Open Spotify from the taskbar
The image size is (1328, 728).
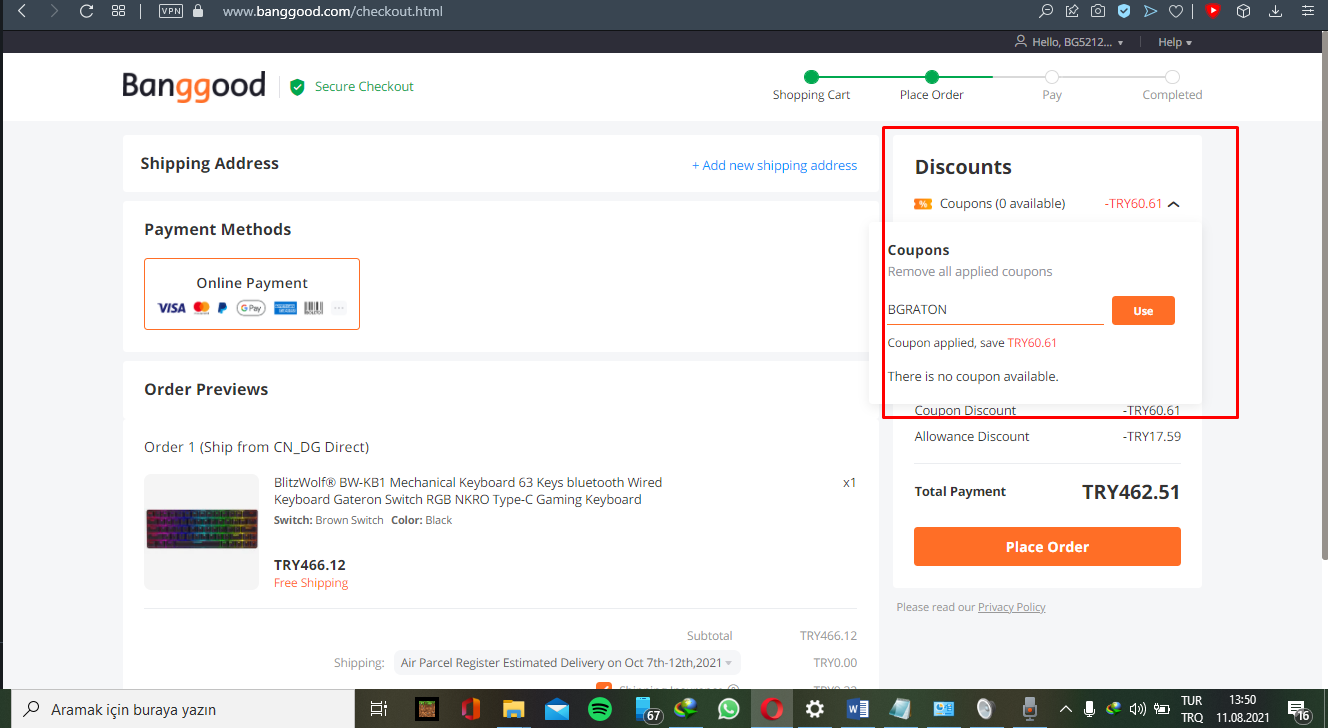point(600,709)
